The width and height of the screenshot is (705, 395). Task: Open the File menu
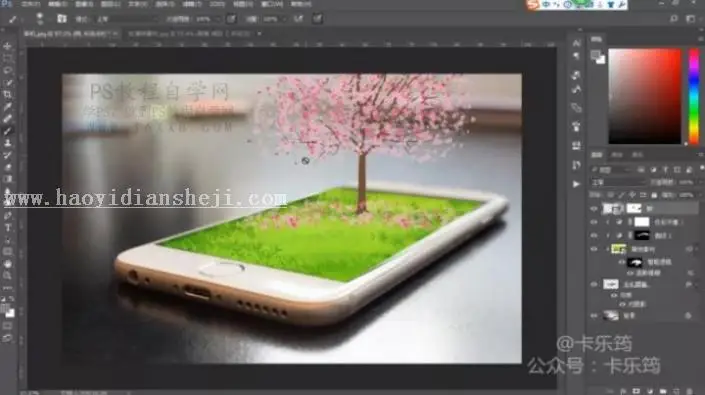tap(31, 4)
